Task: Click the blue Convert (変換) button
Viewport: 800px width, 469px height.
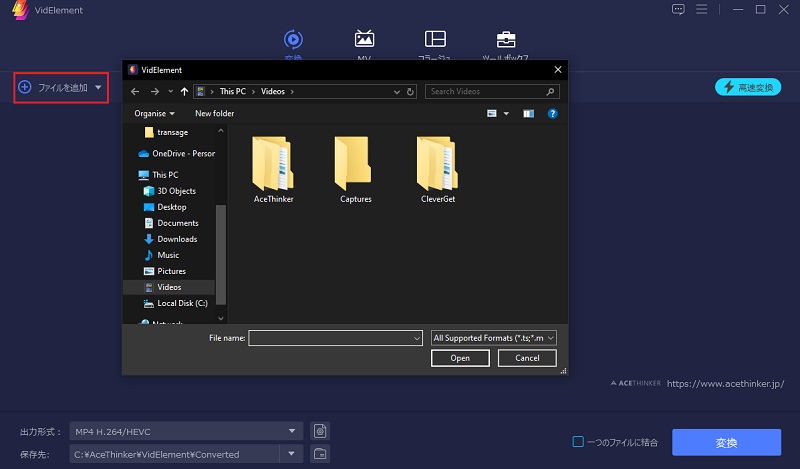Action: (726, 442)
